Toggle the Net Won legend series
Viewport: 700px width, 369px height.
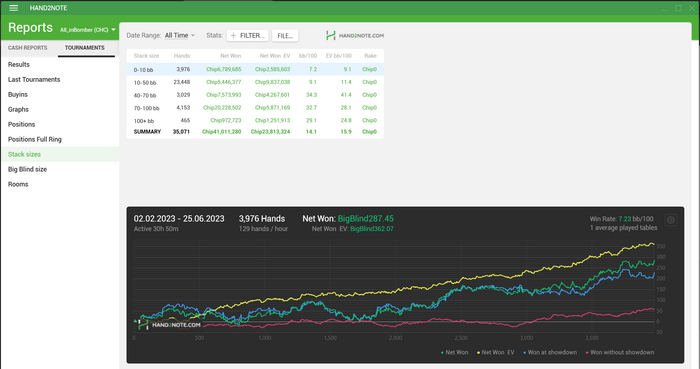[x=454, y=352]
